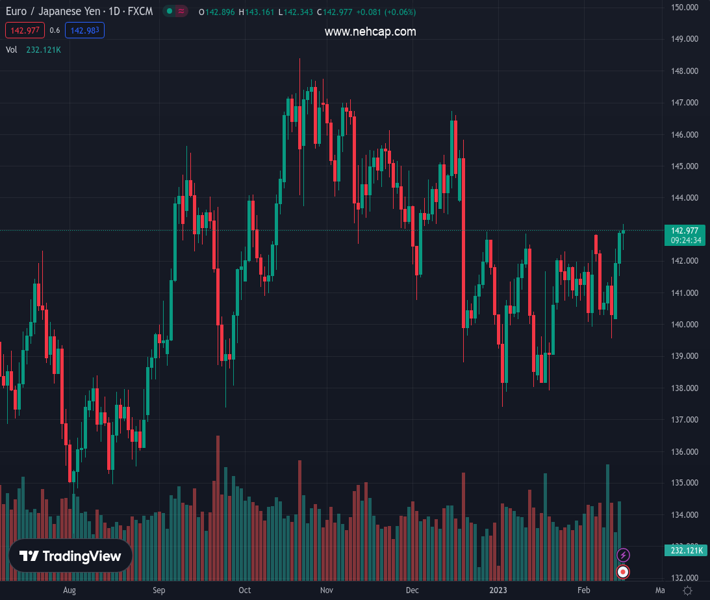710x600 pixels.
Task: Click the TradingView logo badge
Action: click(71, 556)
